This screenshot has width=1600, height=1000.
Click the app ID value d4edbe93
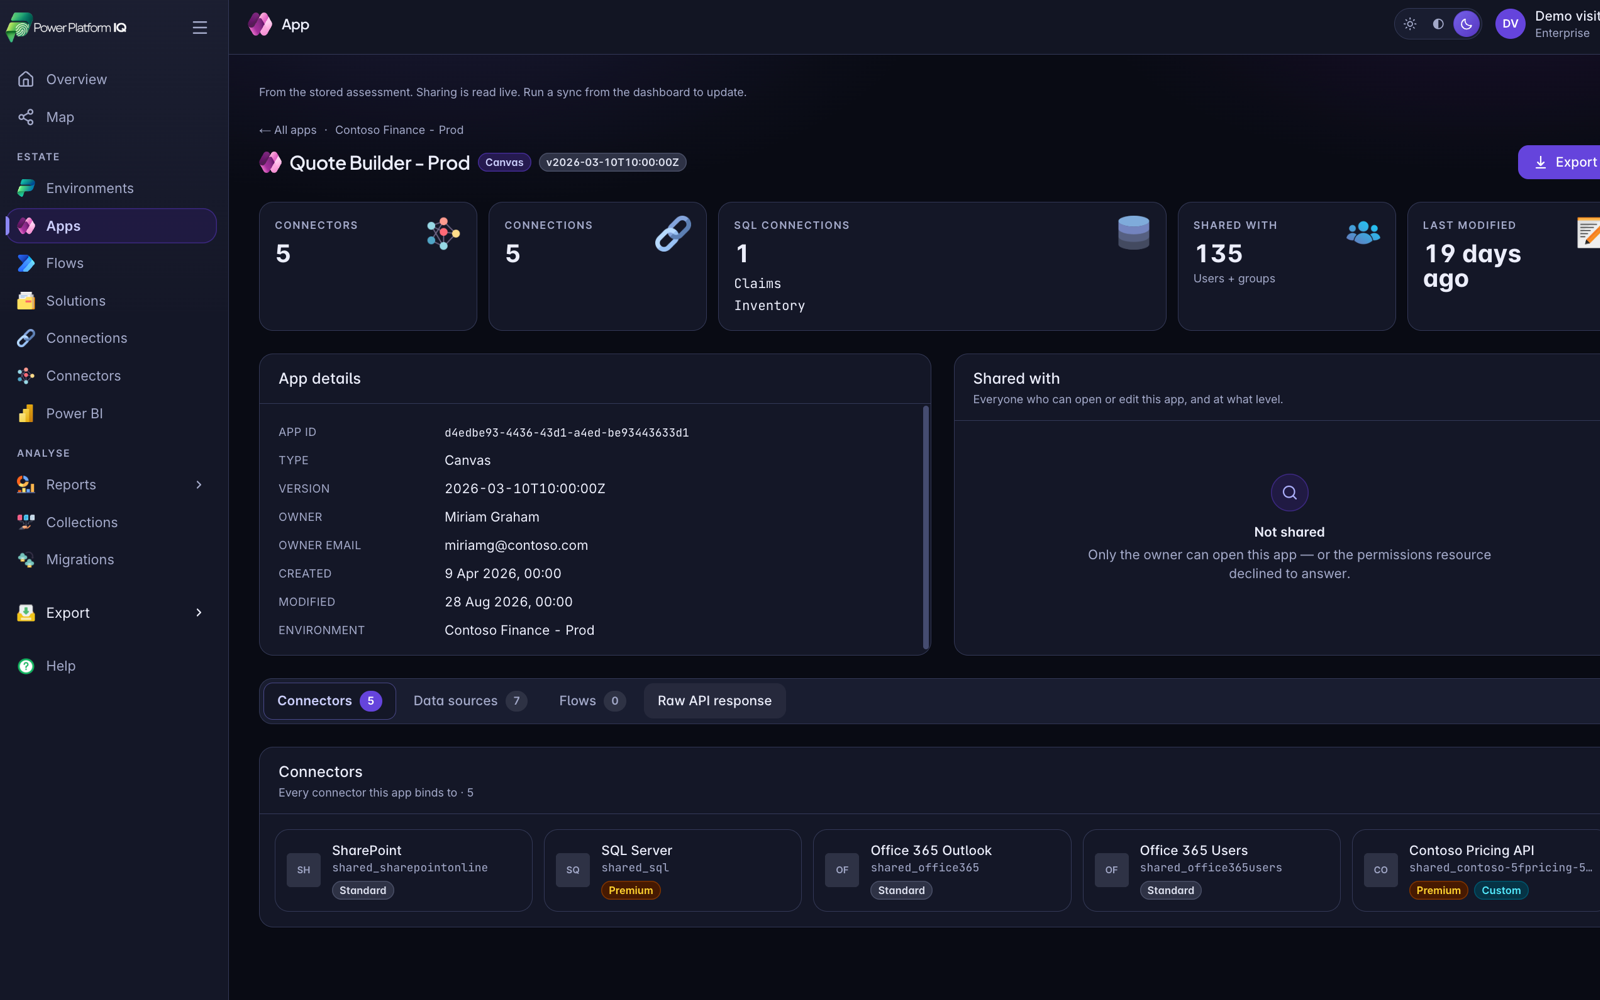point(566,433)
